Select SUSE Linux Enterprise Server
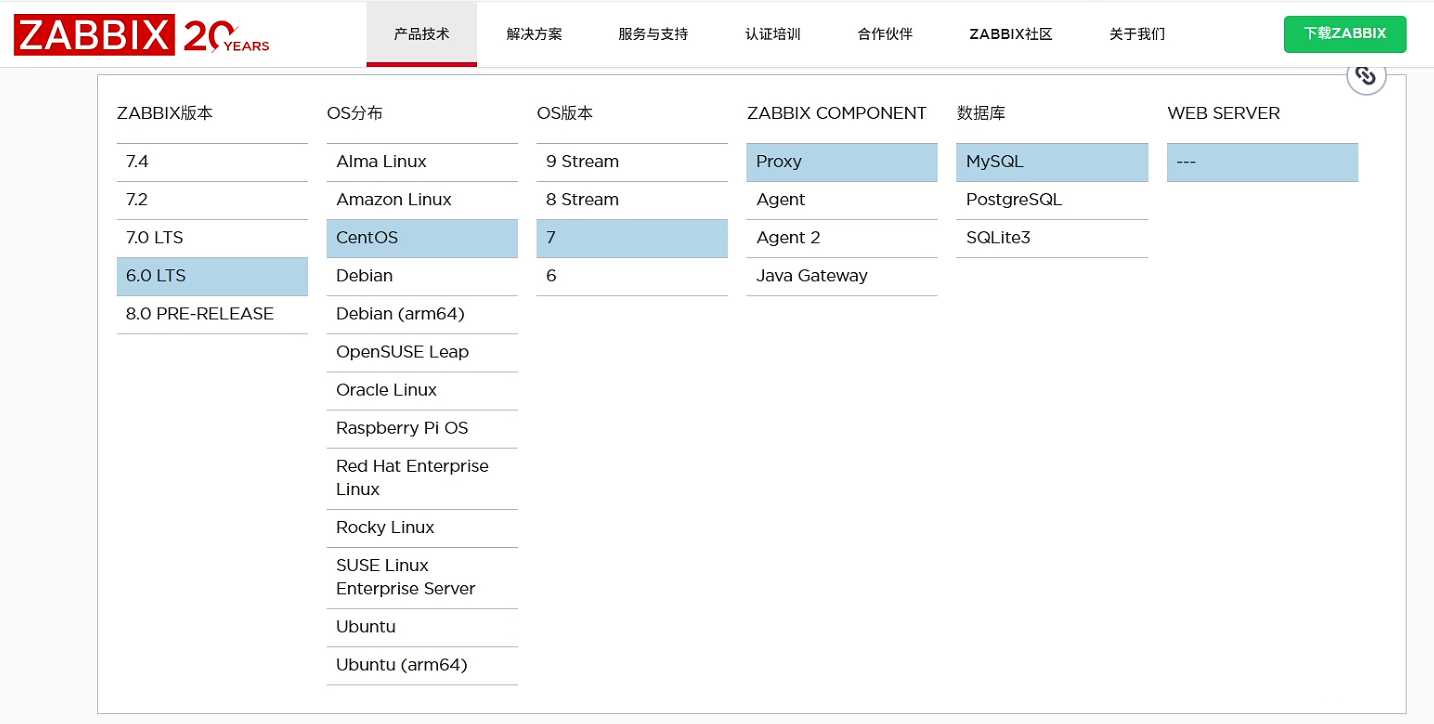This screenshot has width=1434, height=724. pos(422,577)
